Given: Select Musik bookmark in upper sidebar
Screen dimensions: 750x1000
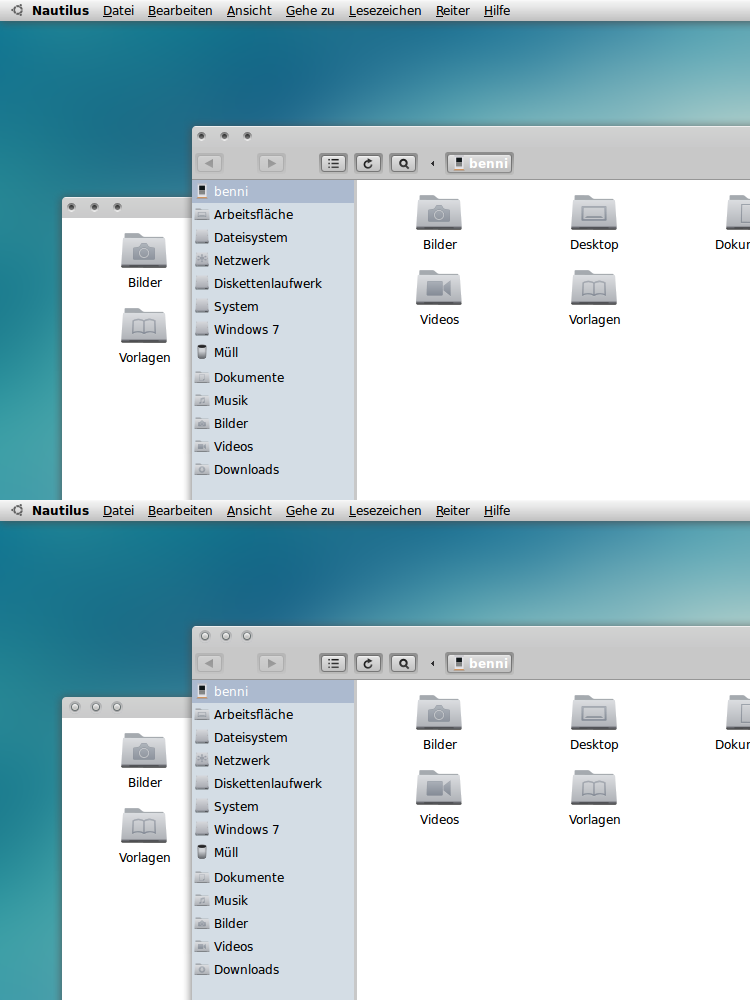Looking at the screenshot, I should pos(273,401).
